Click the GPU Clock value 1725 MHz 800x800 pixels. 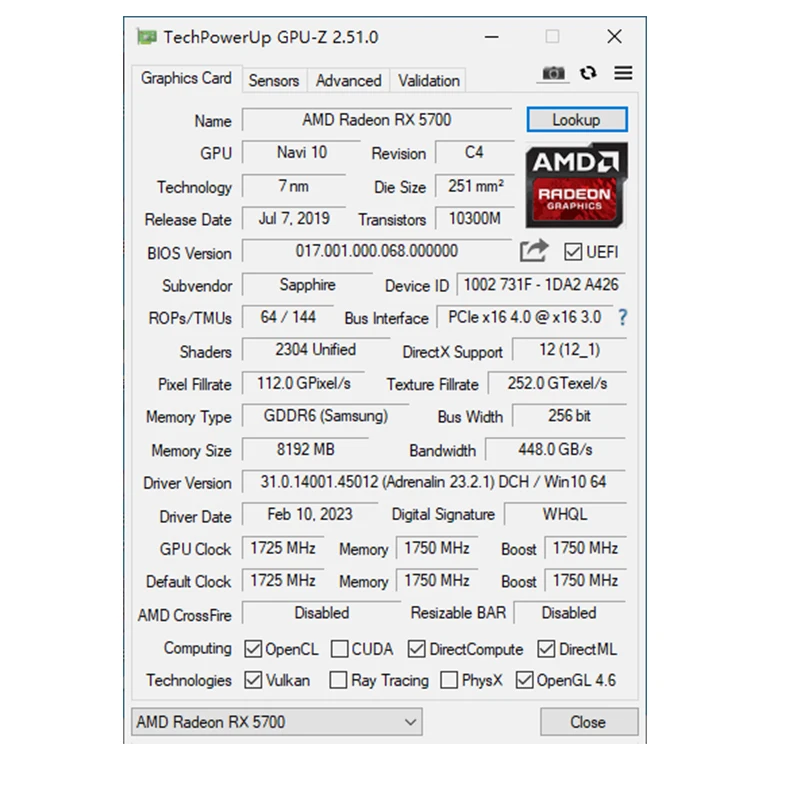coord(283,548)
